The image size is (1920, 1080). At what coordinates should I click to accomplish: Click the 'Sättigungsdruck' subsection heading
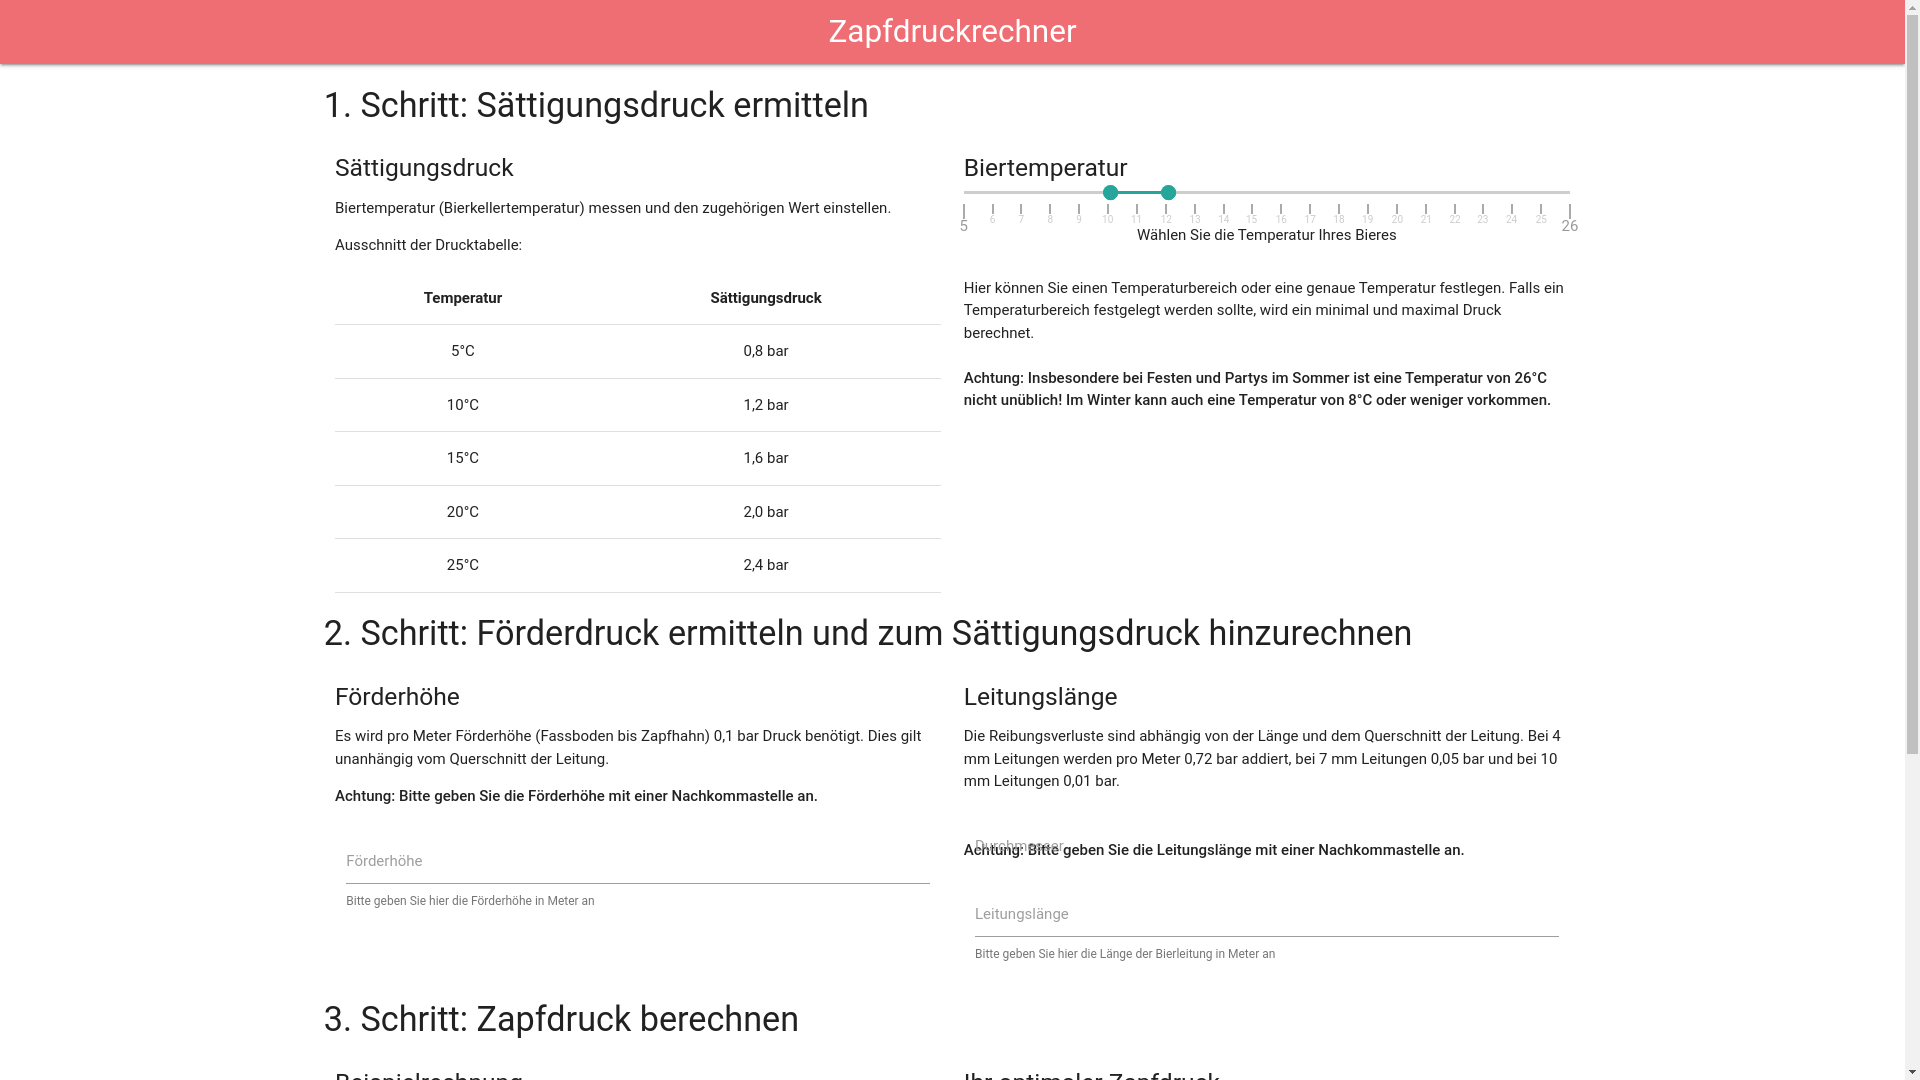pyautogui.click(x=424, y=168)
